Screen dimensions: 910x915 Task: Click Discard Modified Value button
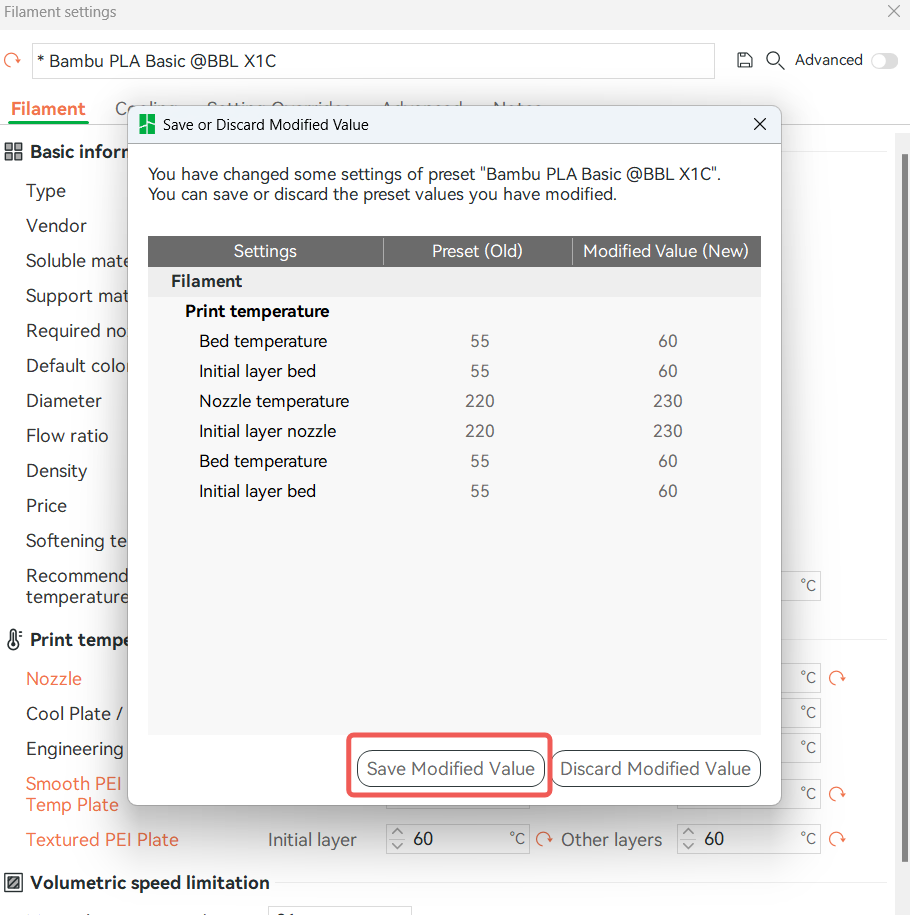coord(655,769)
